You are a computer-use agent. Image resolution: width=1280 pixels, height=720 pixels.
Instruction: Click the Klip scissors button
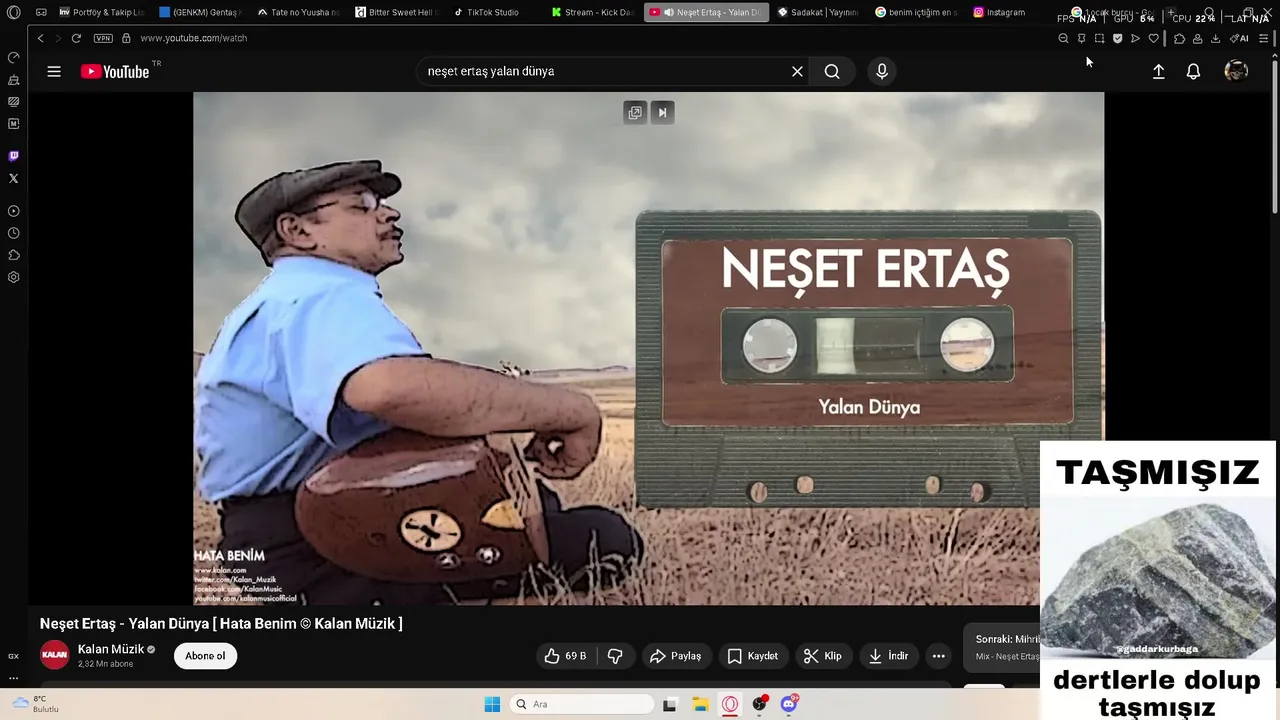[823, 656]
